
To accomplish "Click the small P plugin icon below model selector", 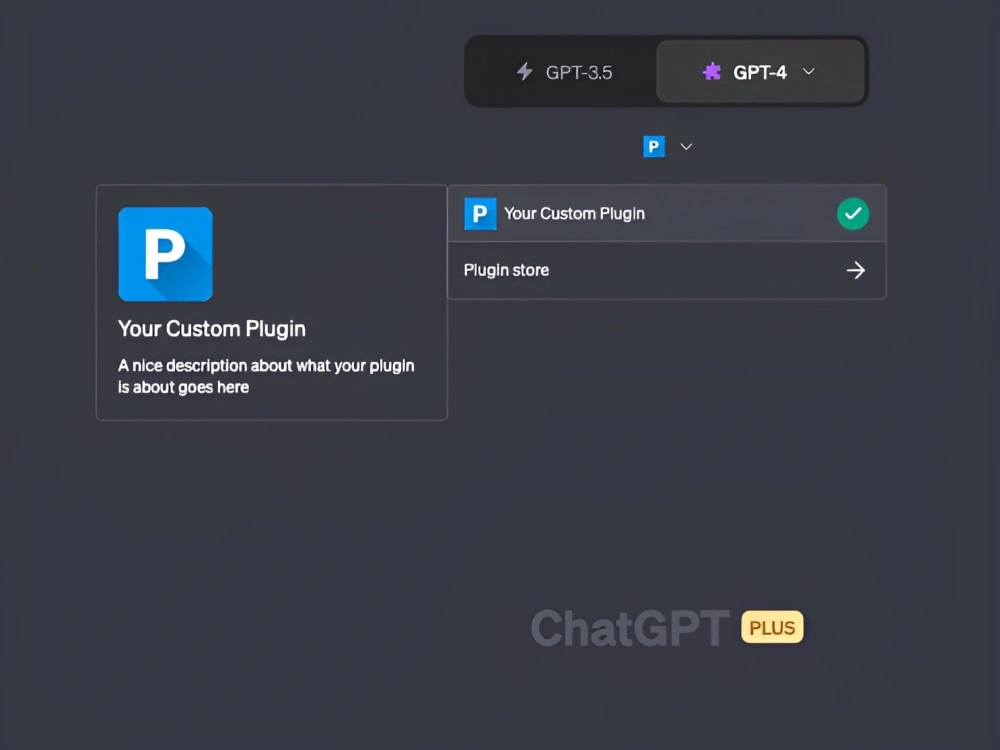I will tap(654, 147).
